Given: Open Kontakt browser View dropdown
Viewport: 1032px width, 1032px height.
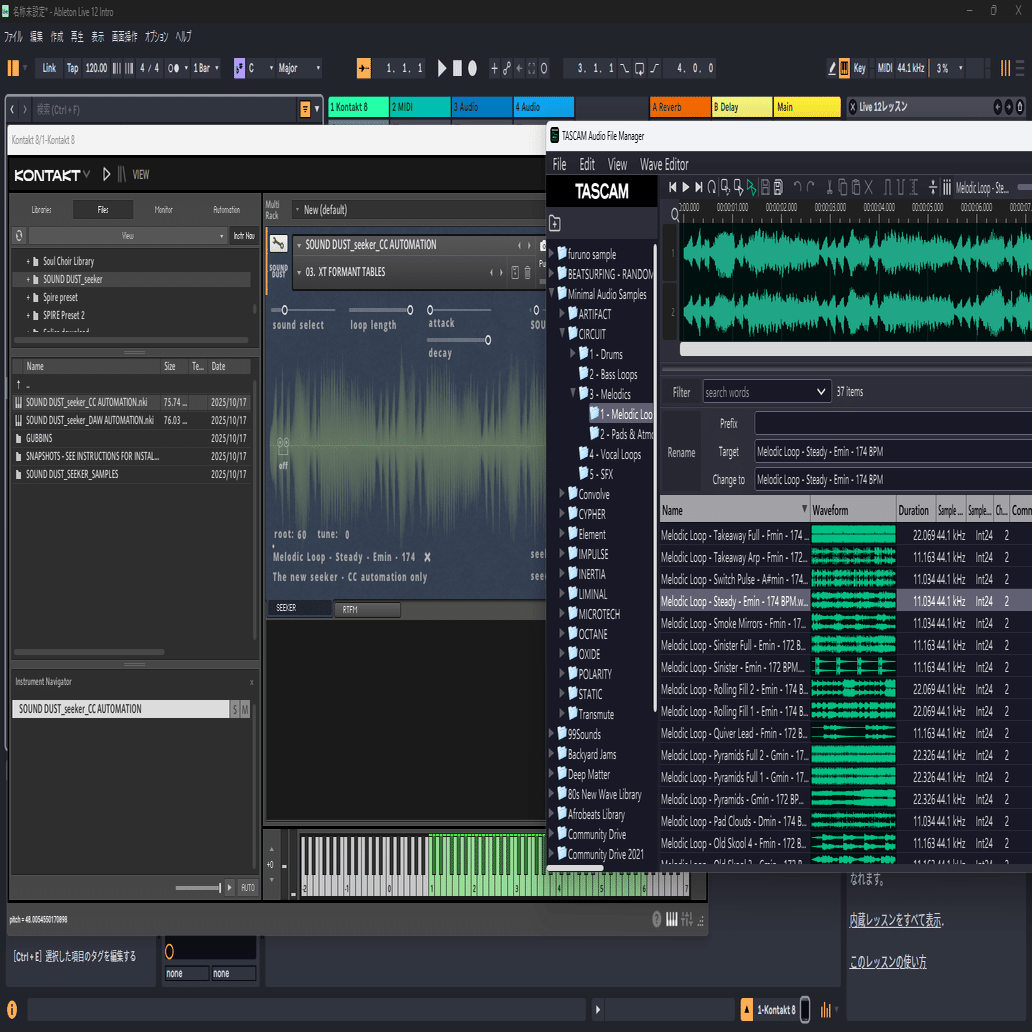Looking at the screenshot, I should (x=127, y=236).
